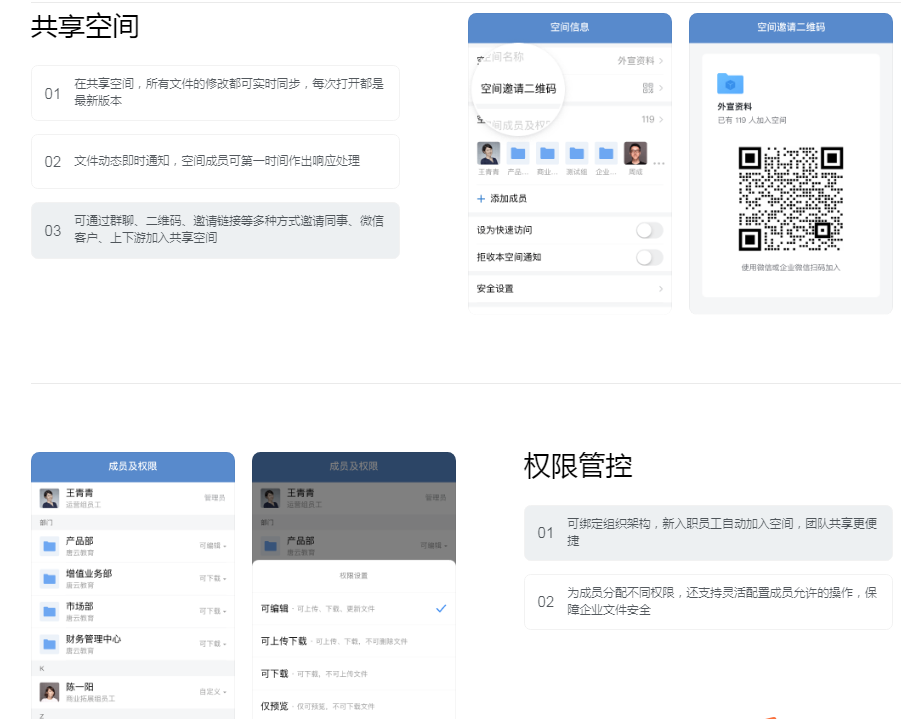Click 王青青's avatar in 空间信息 panel
The width and height of the screenshot is (905, 719).
488,153
